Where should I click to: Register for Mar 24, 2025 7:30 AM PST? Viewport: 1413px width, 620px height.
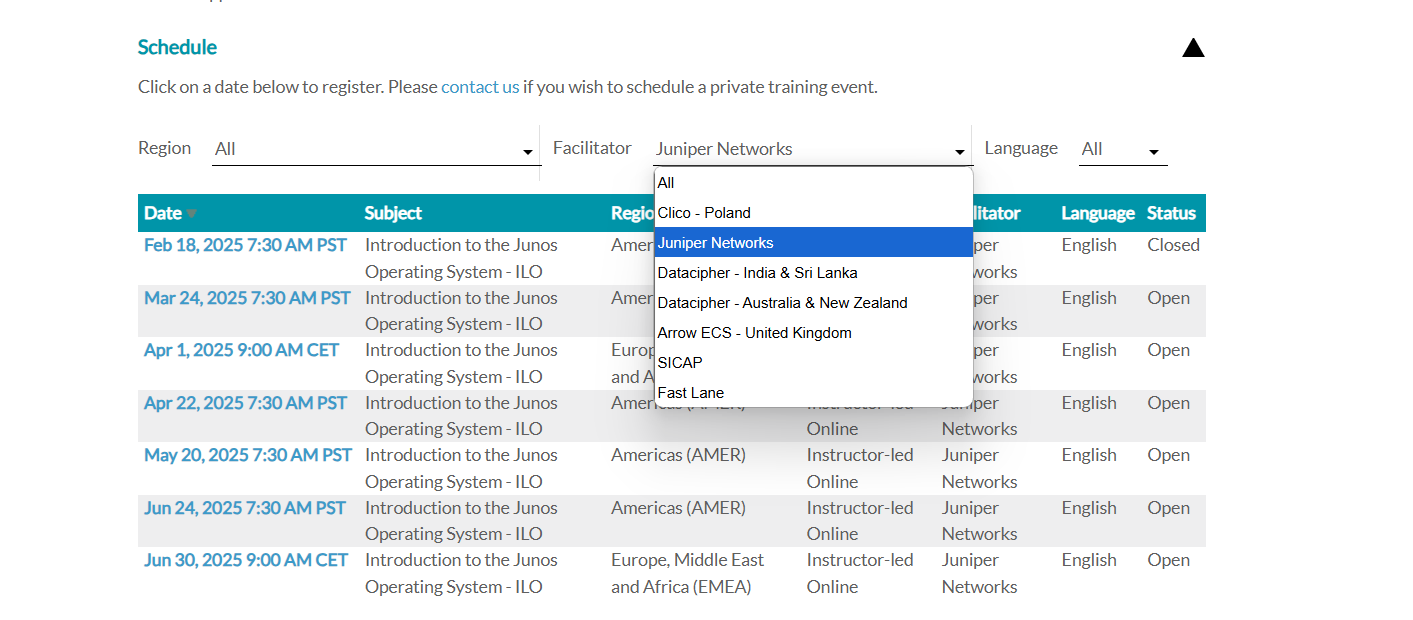pyautogui.click(x=247, y=298)
